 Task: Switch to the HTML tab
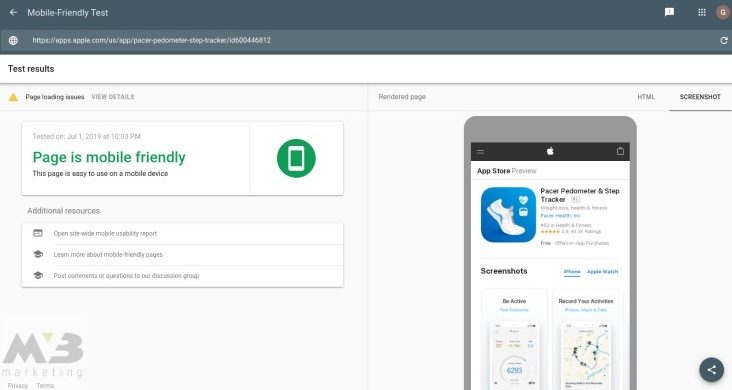[646, 97]
